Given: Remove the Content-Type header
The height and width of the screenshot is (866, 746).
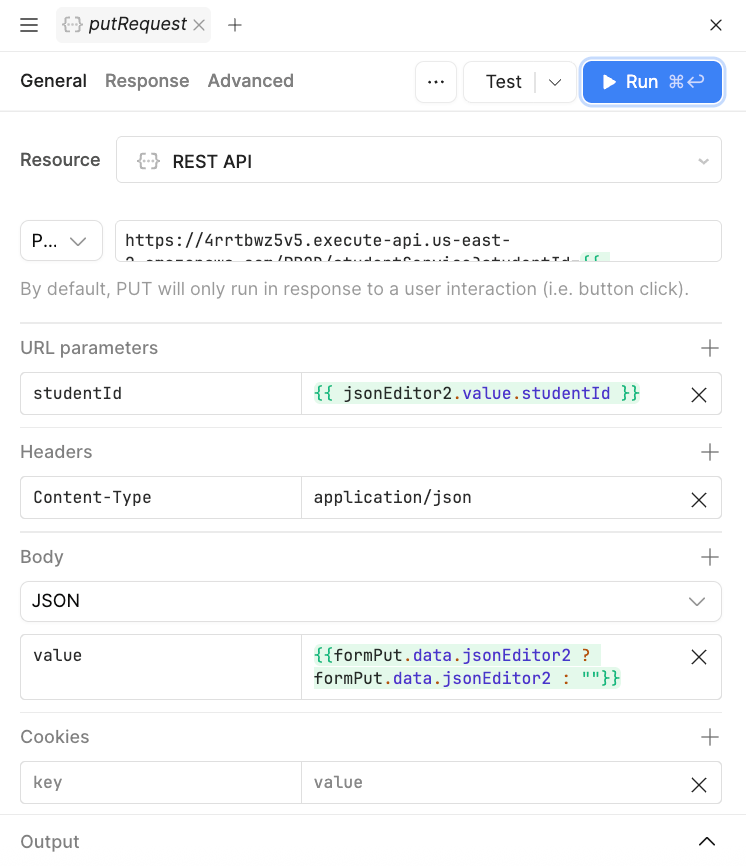Looking at the screenshot, I should click(698, 498).
